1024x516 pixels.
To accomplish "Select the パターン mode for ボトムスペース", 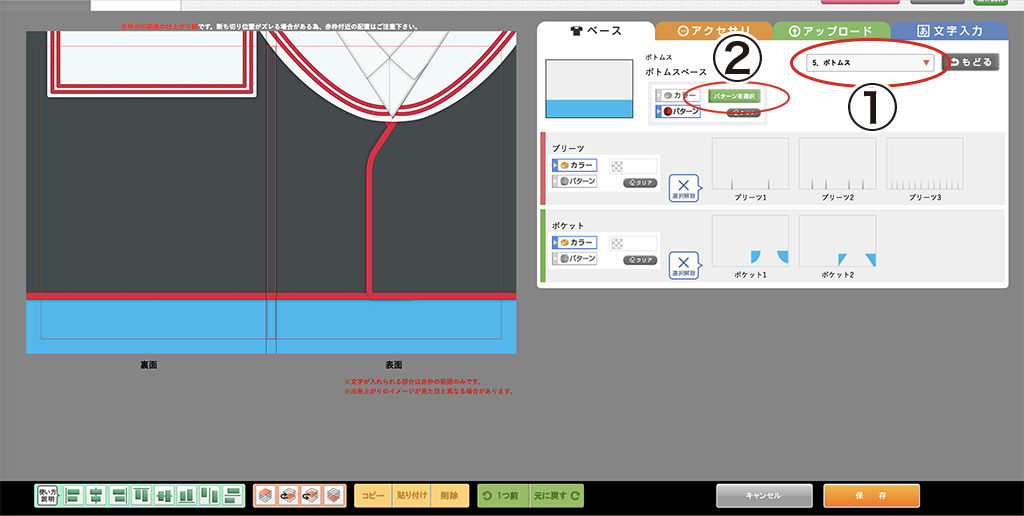I will [678, 111].
